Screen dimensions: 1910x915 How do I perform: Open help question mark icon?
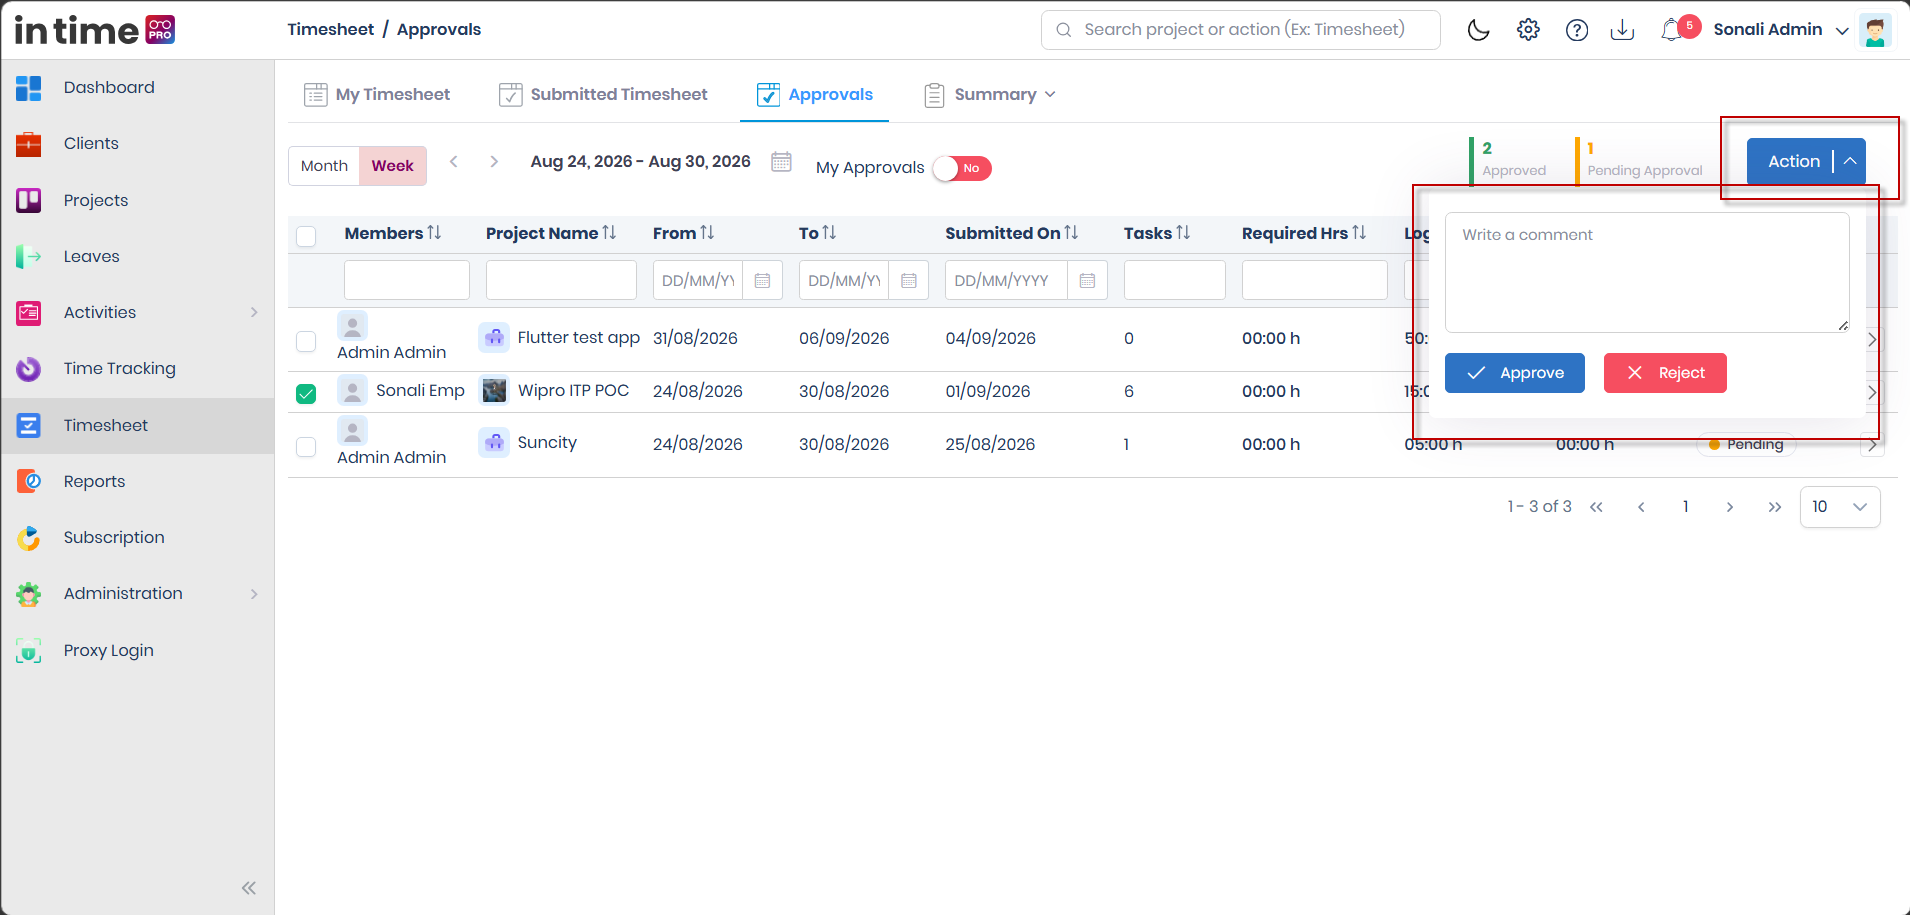point(1577,30)
